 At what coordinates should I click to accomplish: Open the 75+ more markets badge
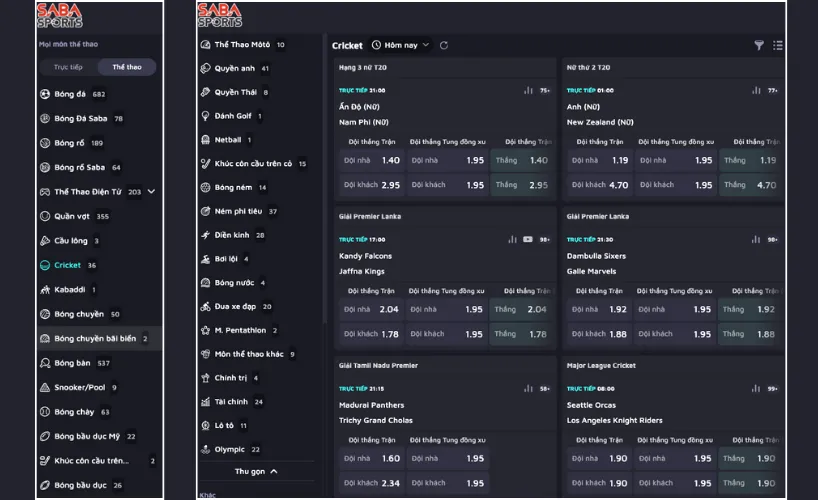coord(545,90)
